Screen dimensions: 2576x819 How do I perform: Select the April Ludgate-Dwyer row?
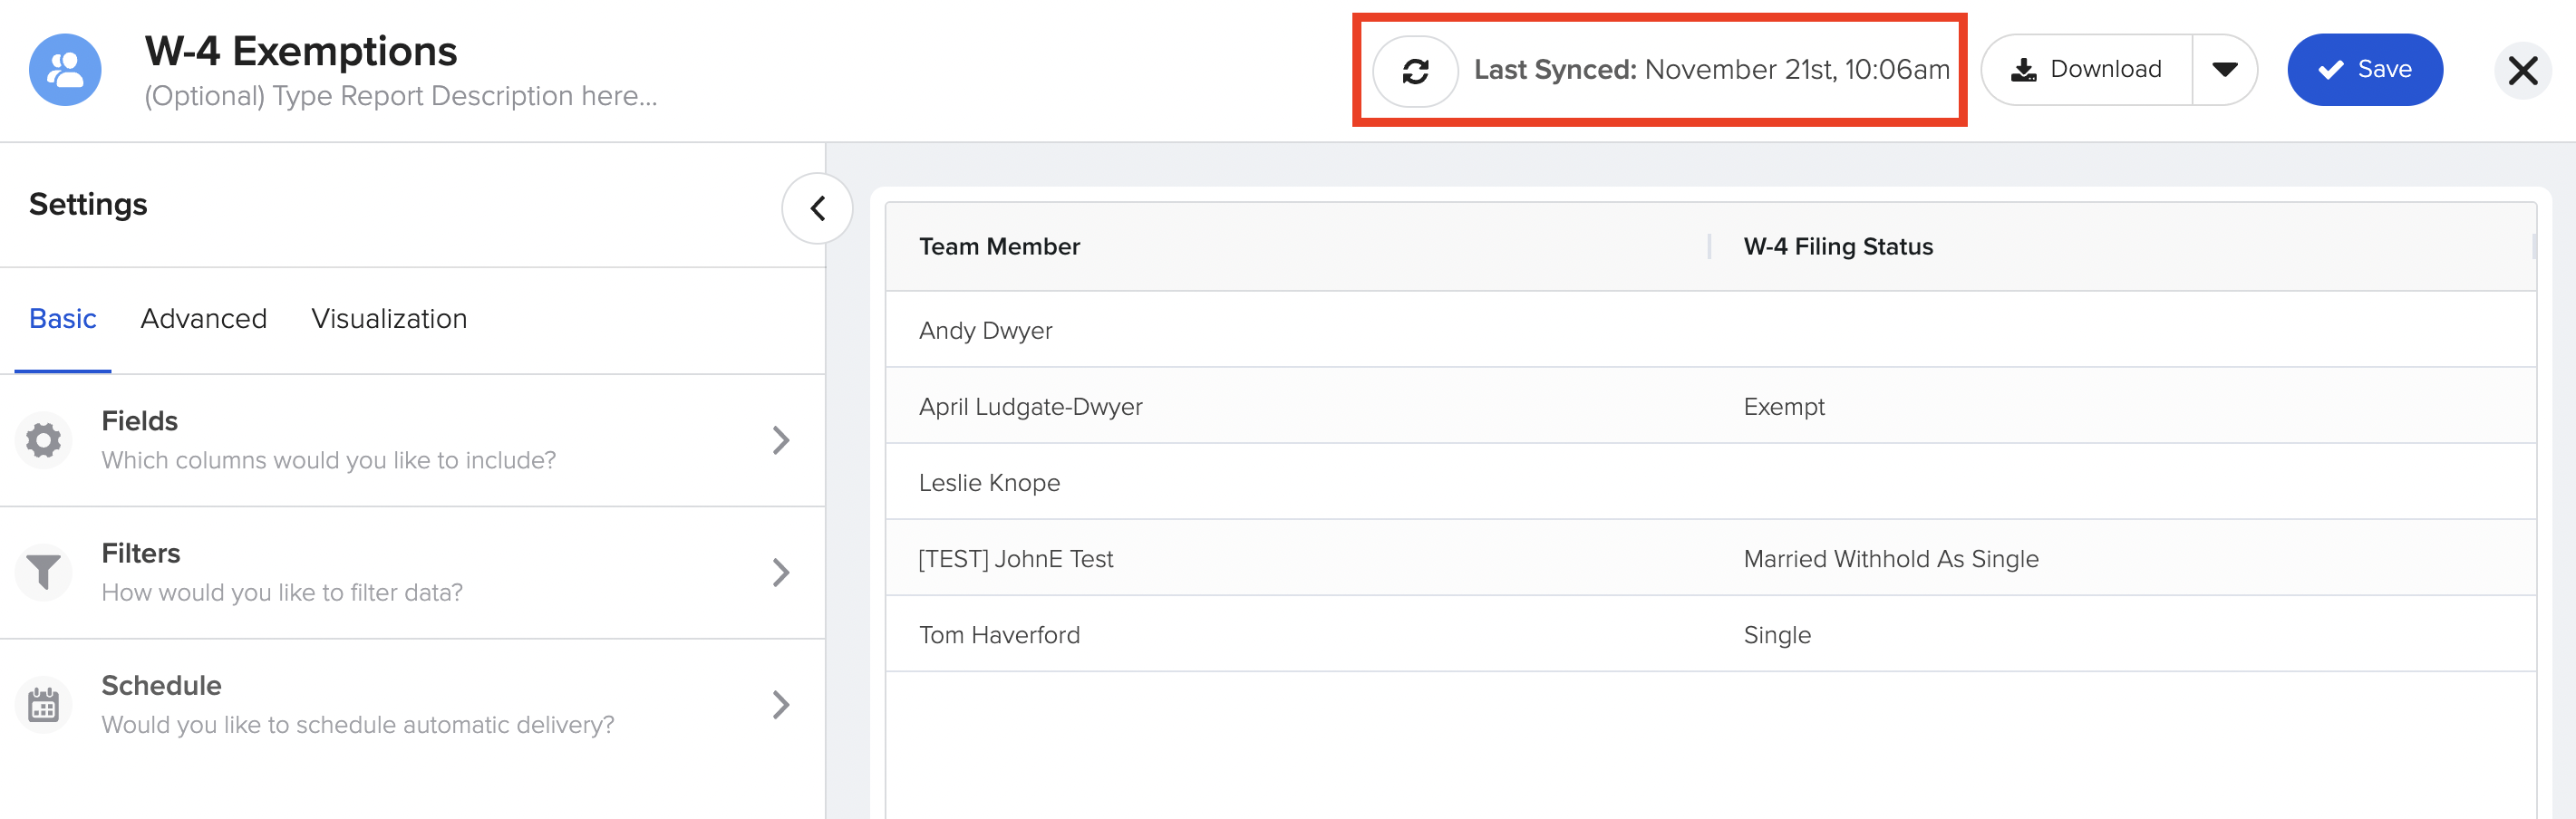coord(1030,407)
